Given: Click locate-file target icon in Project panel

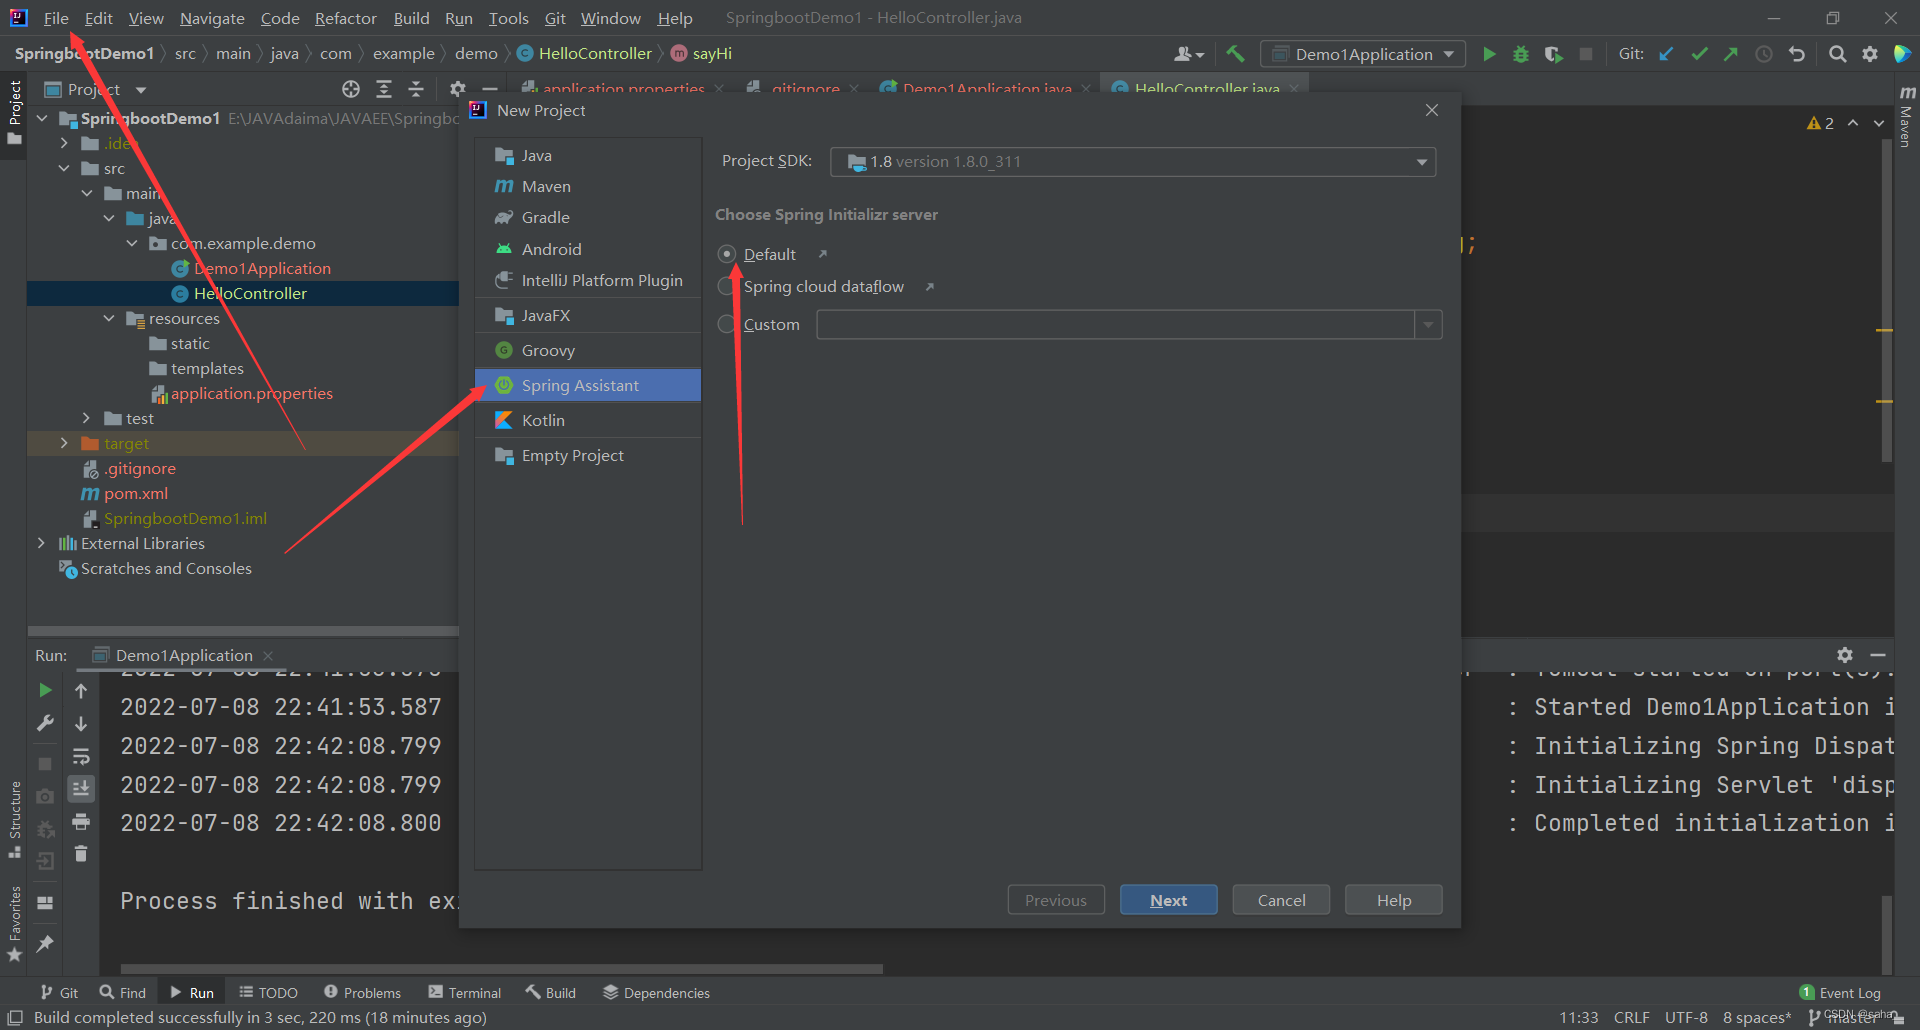Looking at the screenshot, I should (x=351, y=89).
